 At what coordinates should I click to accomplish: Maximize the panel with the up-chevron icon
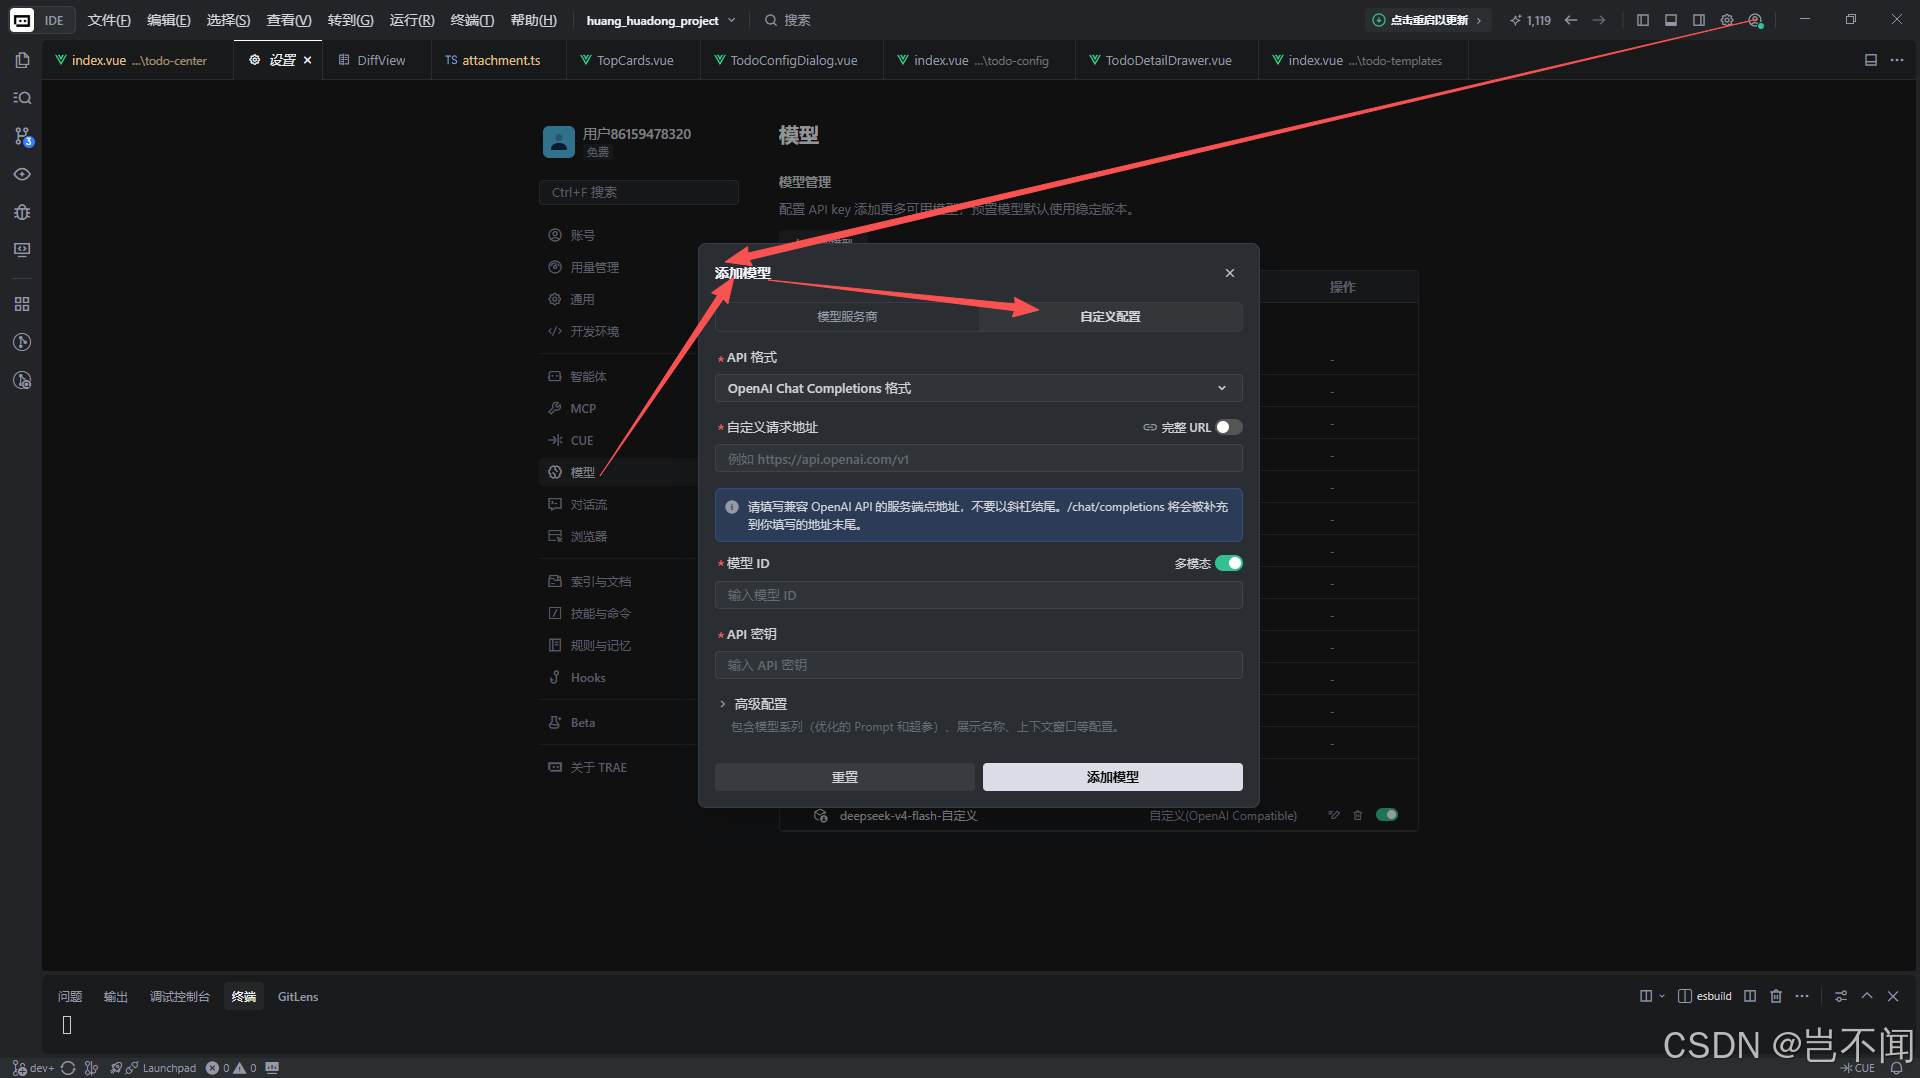pos(1867,996)
